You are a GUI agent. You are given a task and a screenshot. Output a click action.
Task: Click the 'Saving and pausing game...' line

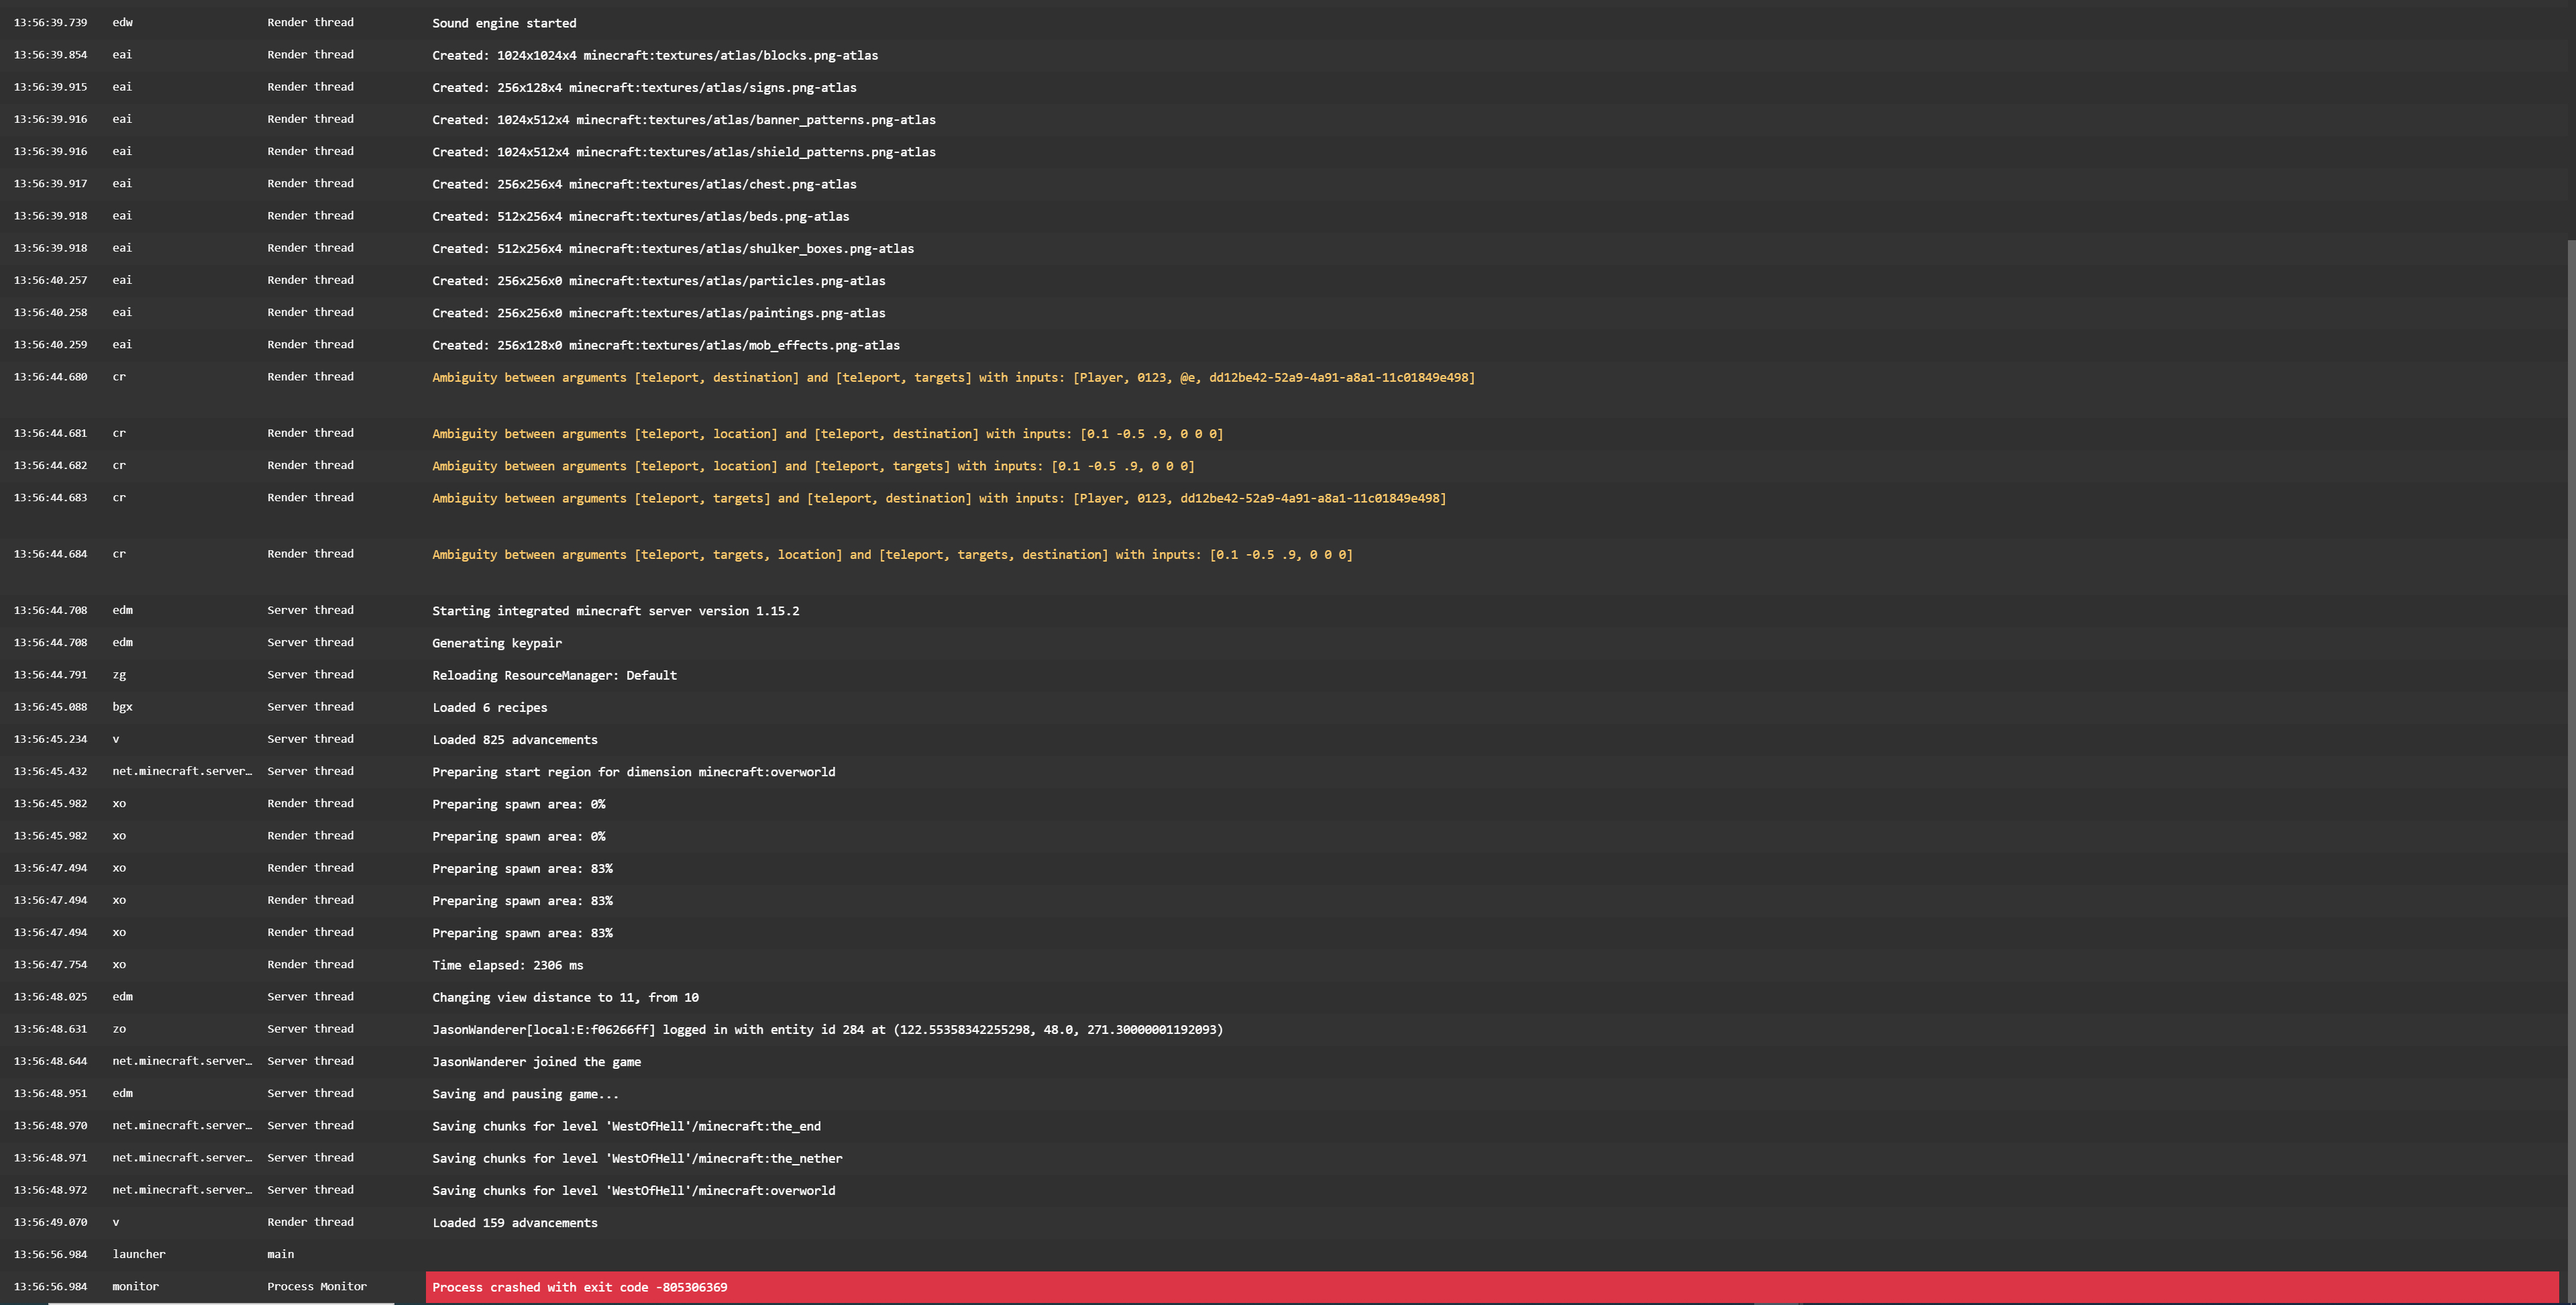(525, 1094)
